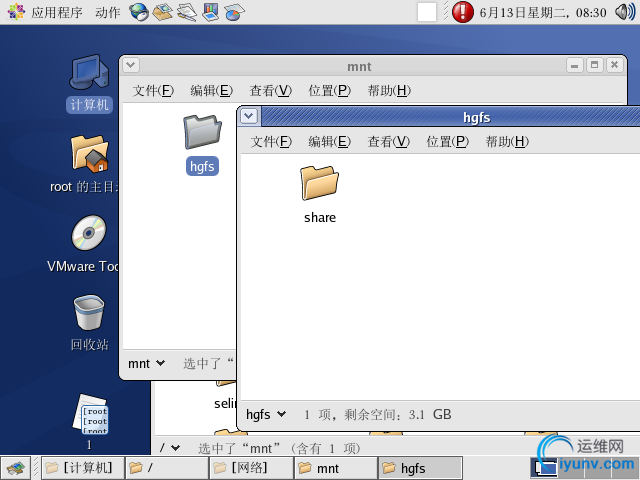The width and height of the screenshot is (640, 480).
Task: Expand mnt location dropdown in status bar
Action: (146, 363)
